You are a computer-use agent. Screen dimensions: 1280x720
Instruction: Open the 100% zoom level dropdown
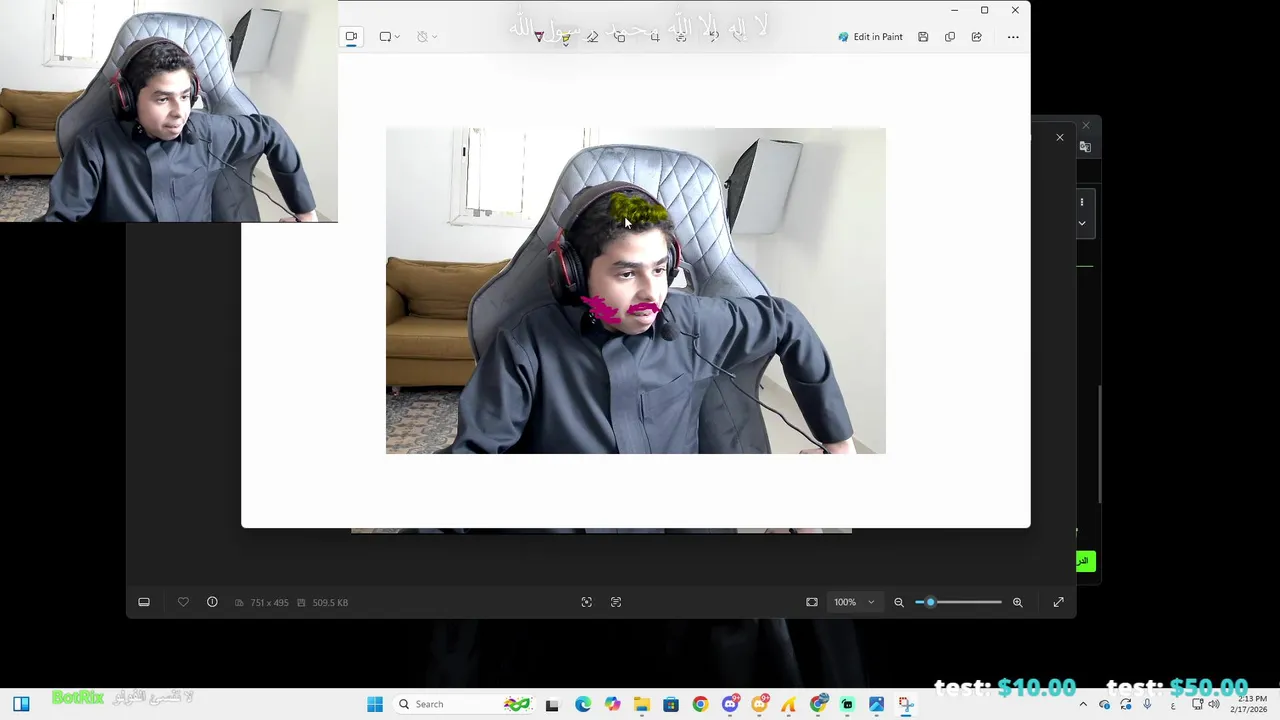click(855, 602)
